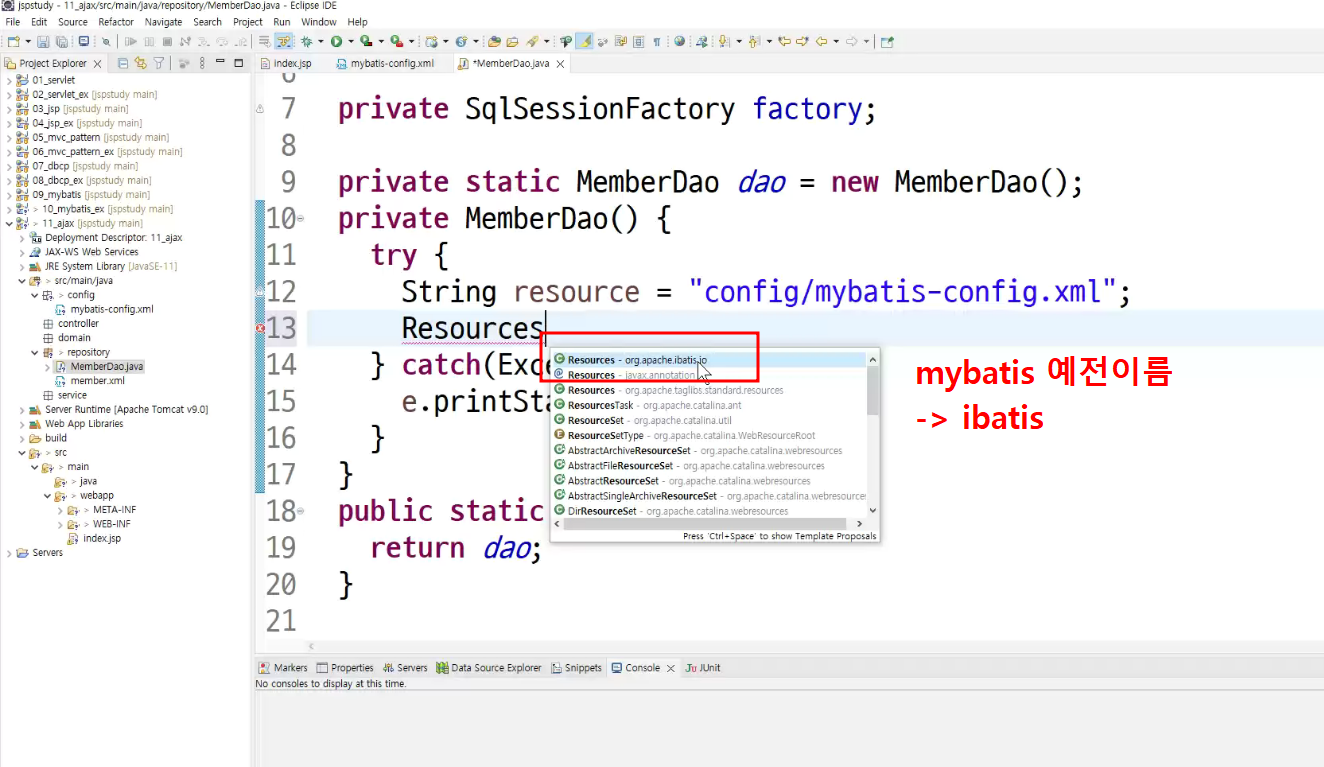Click the filter funnel icon in Project Explorer
The width and height of the screenshot is (1324, 767).
(158, 63)
